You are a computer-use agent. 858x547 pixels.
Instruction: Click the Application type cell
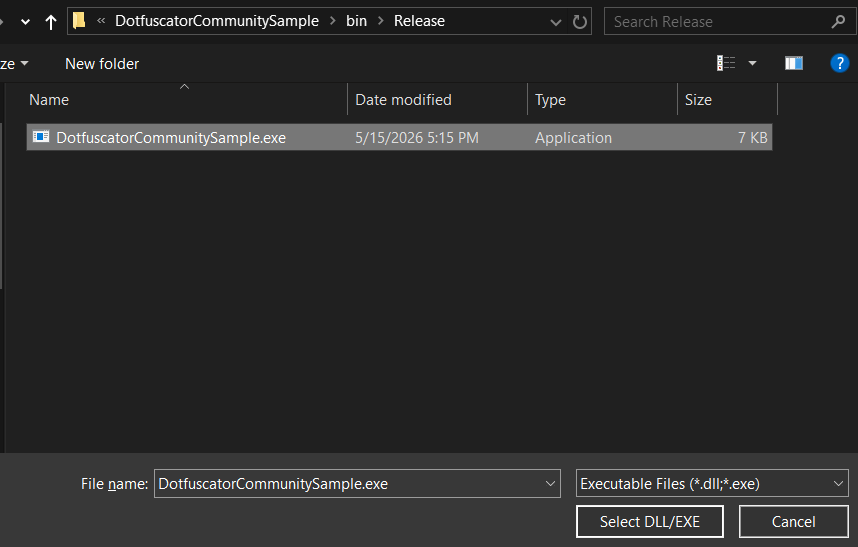pyautogui.click(x=573, y=138)
